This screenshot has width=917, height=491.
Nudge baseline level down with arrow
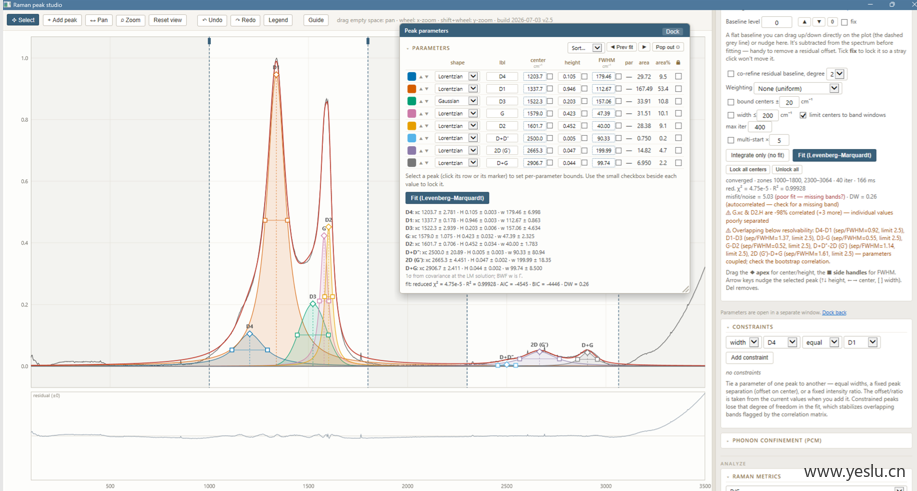point(819,22)
